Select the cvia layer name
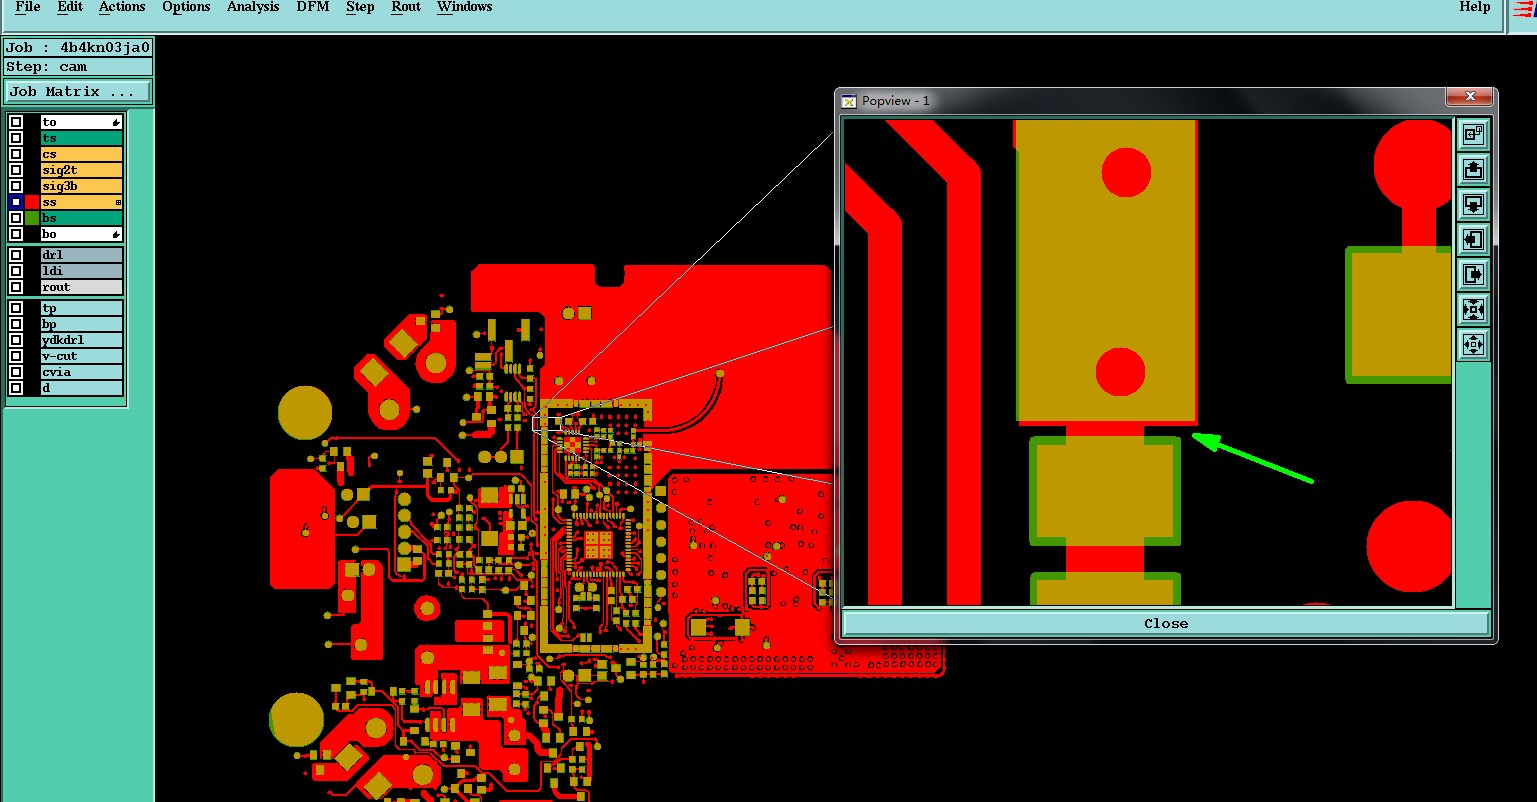Viewport: 1537px width, 802px height. (x=82, y=372)
